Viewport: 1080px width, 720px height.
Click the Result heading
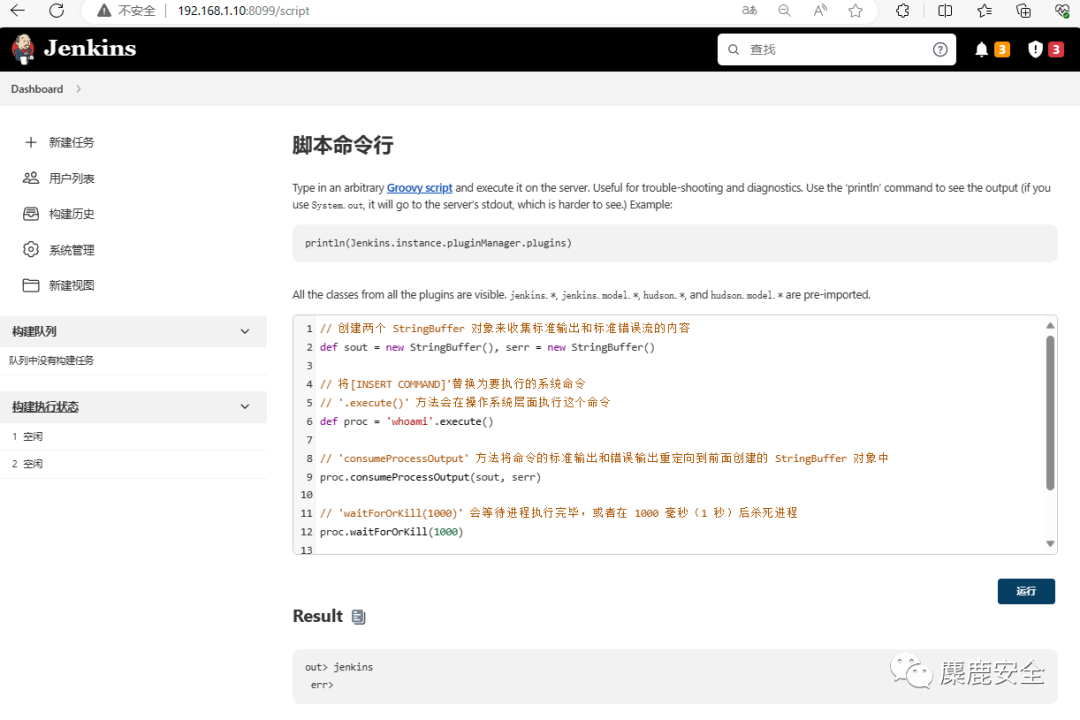coord(318,616)
